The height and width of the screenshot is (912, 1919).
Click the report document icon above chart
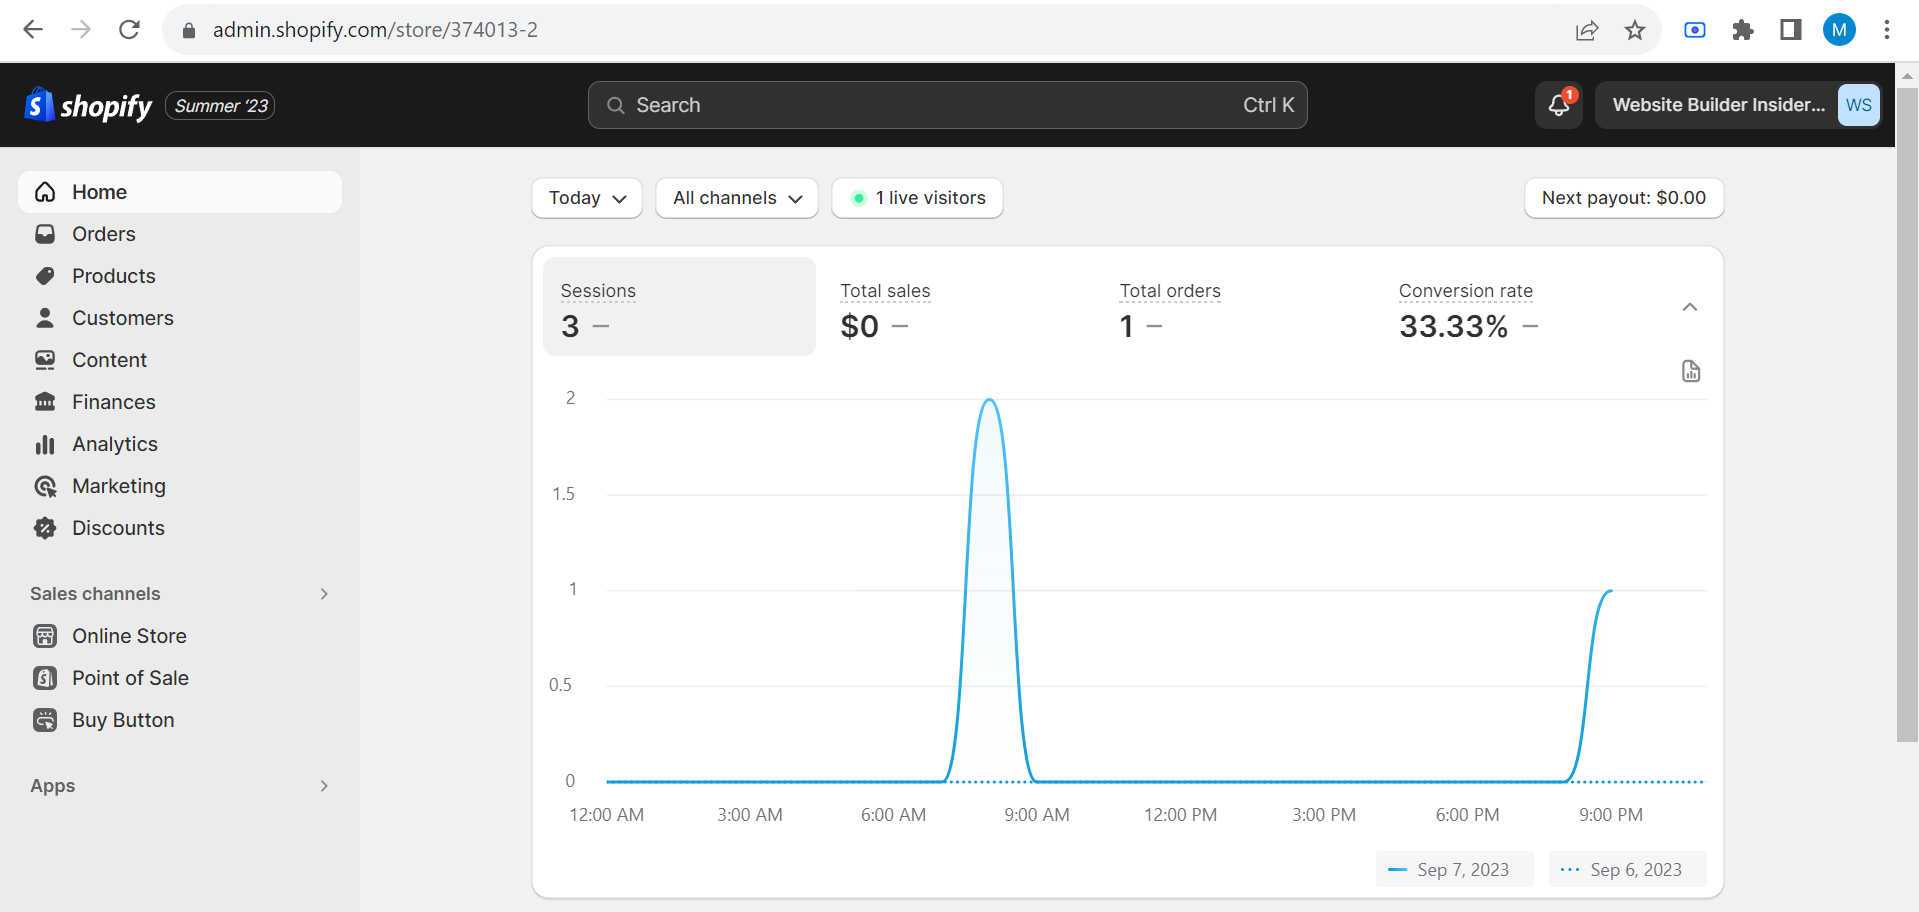pos(1690,371)
